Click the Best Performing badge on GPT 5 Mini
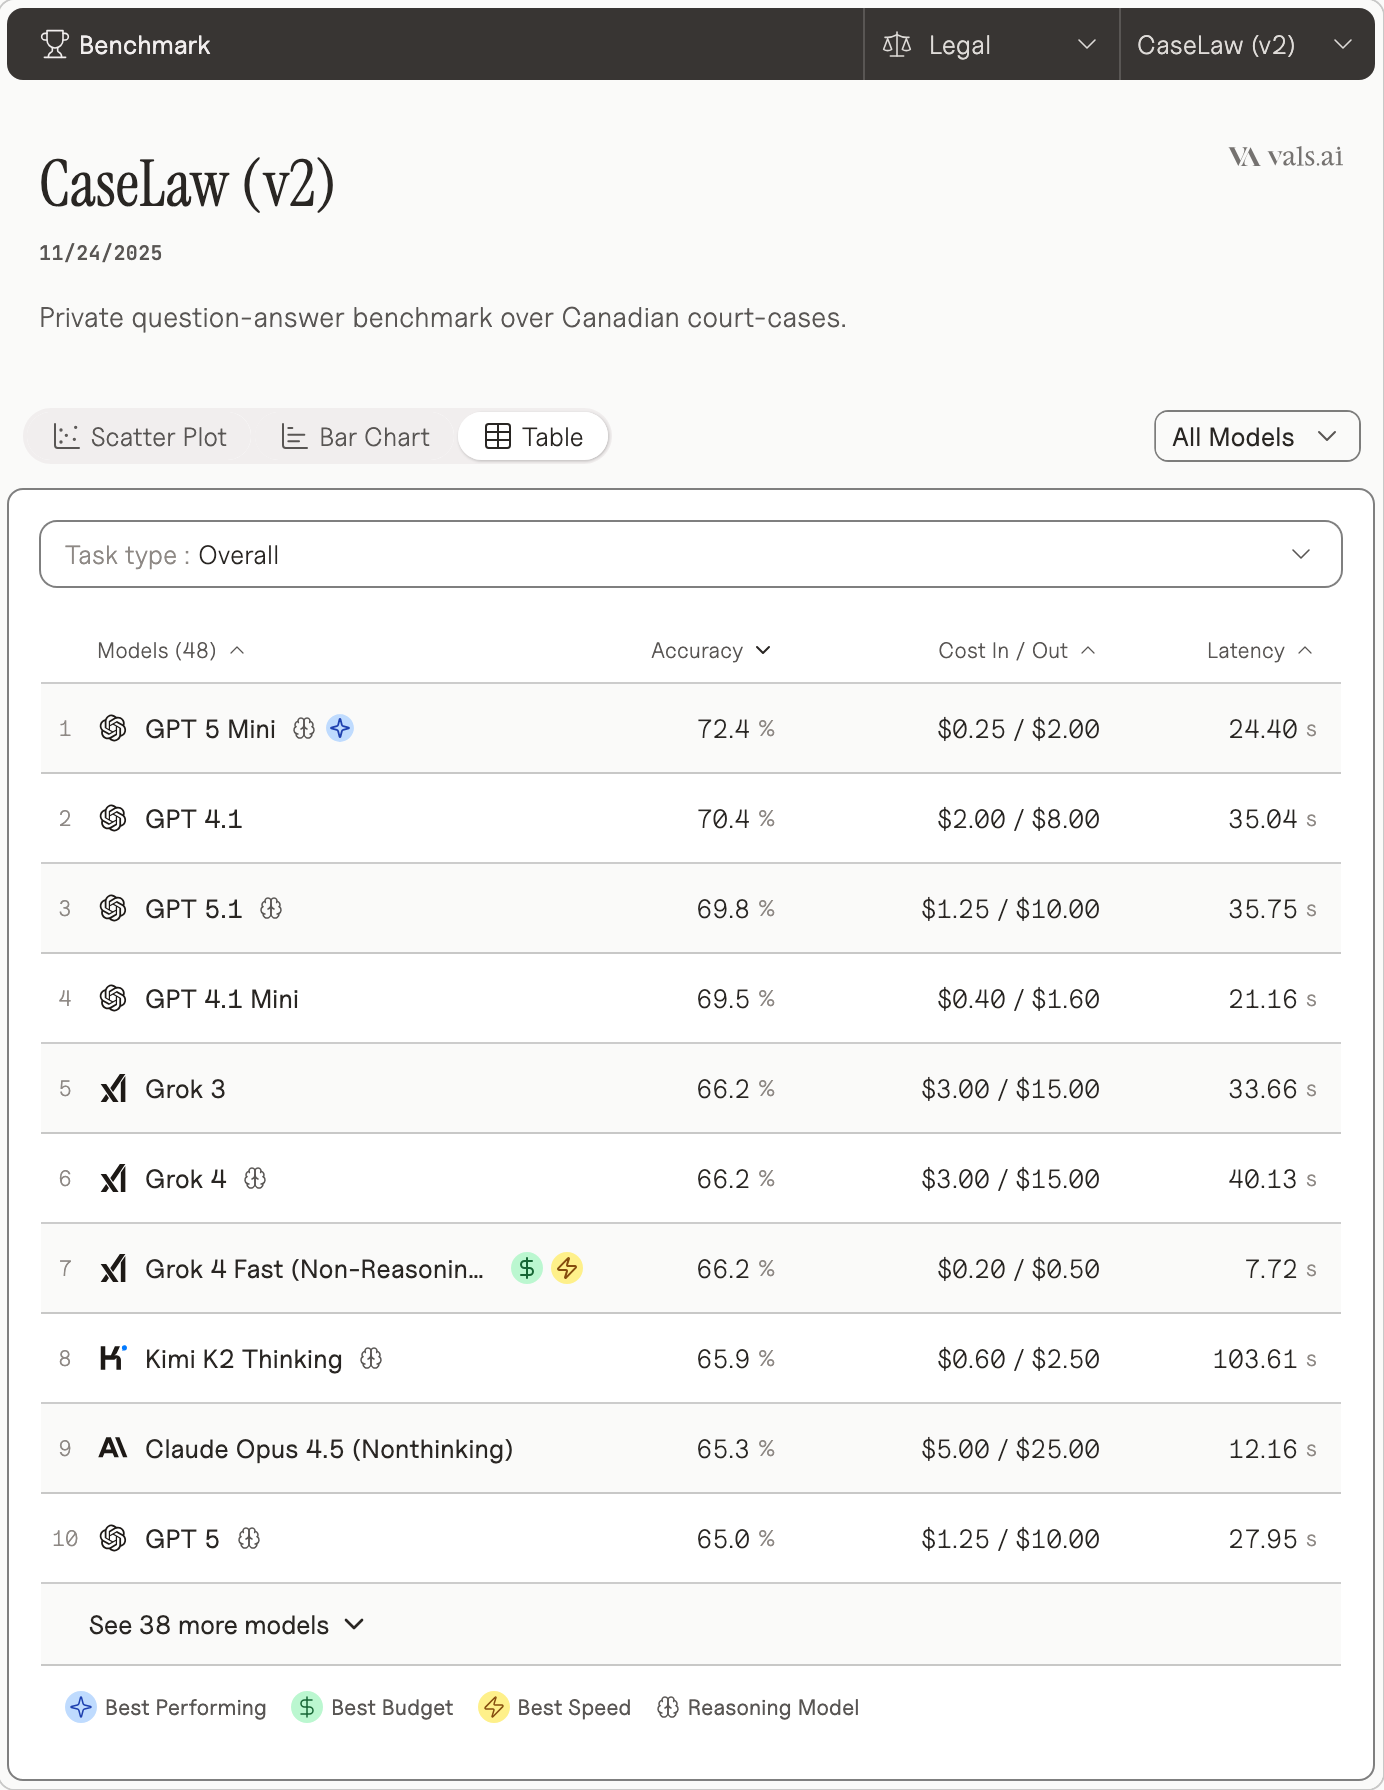Image resolution: width=1384 pixels, height=1790 pixels. tap(340, 729)
